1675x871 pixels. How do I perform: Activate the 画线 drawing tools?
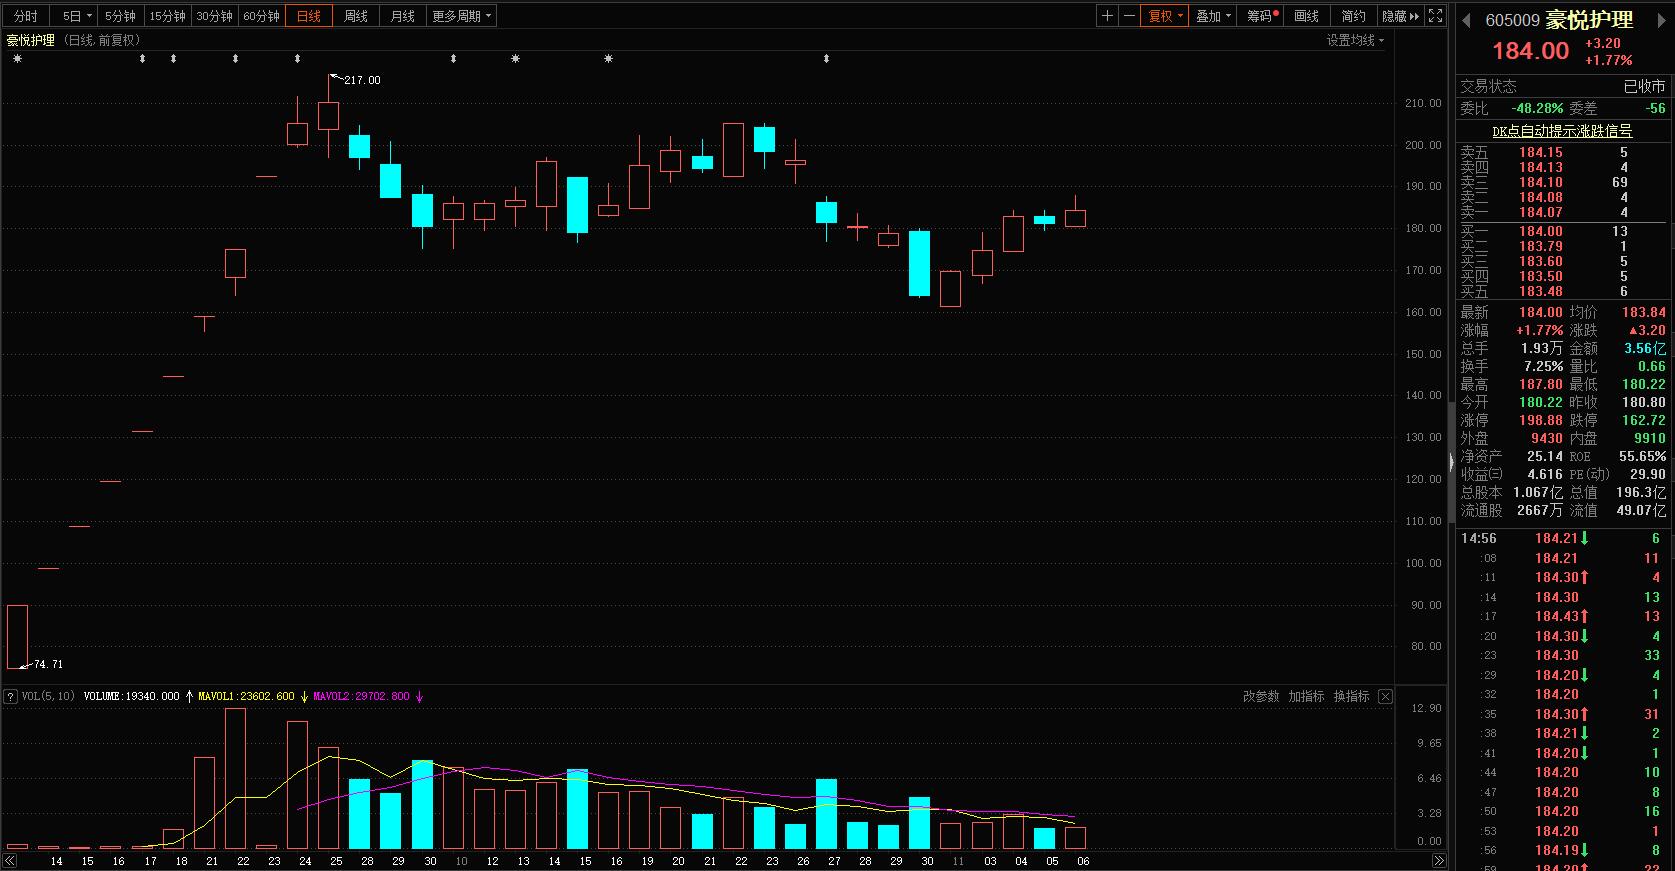coord(1307,16)
